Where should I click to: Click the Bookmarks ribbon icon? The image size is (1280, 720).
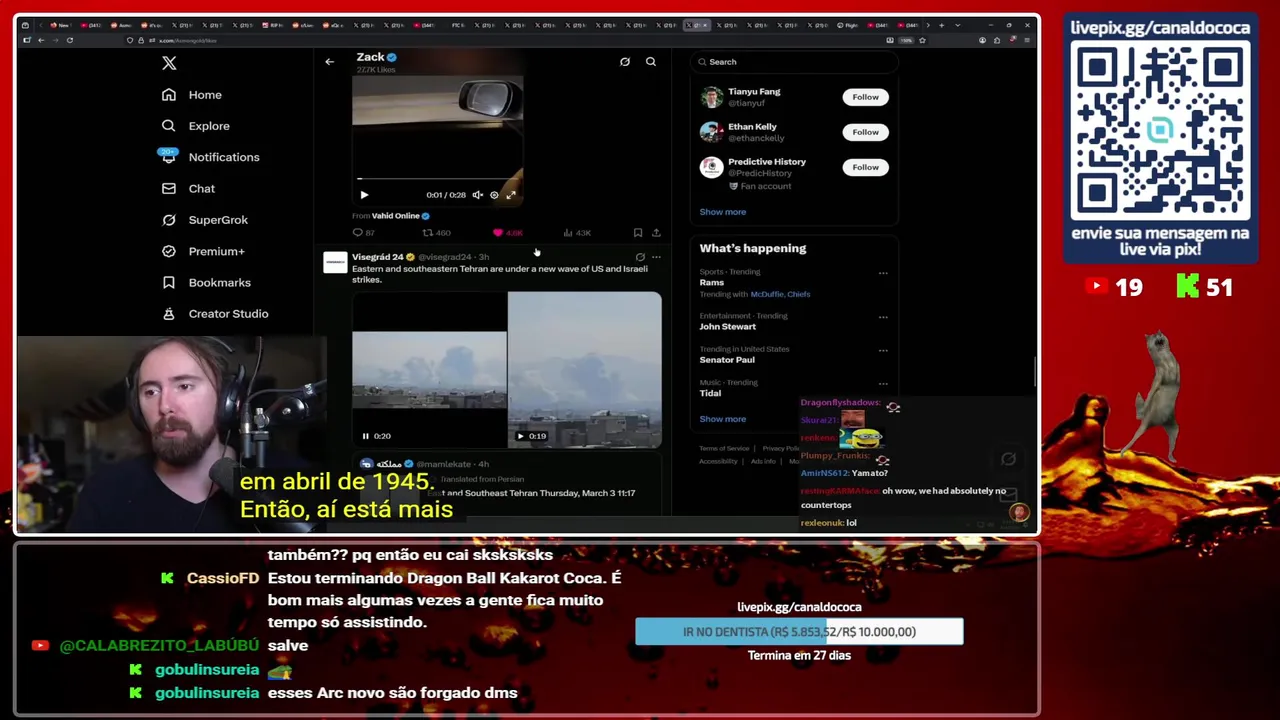(x=169, y=283)
